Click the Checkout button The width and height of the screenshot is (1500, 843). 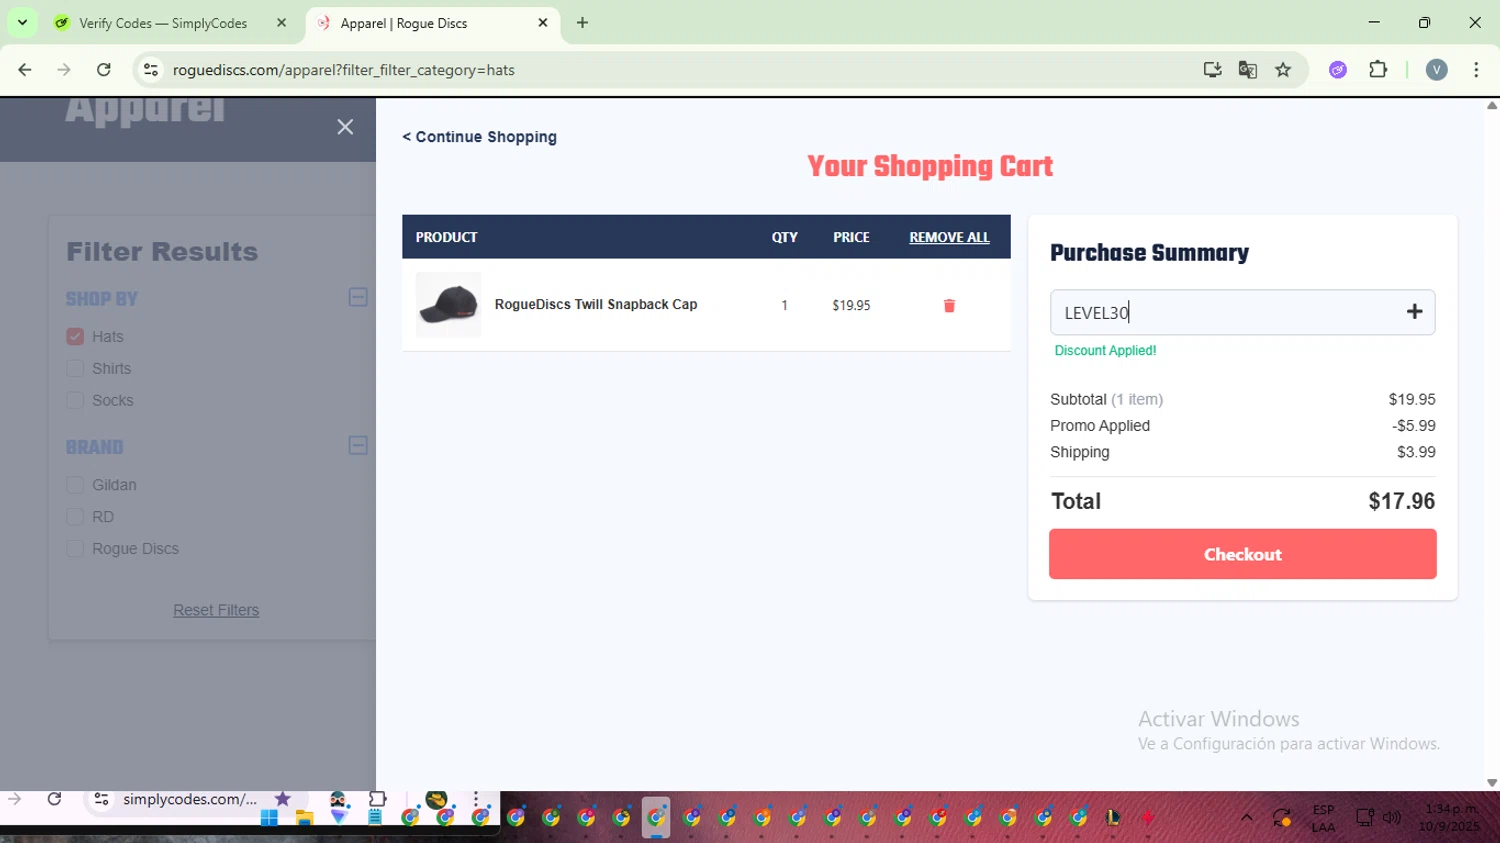point(1242,554)
